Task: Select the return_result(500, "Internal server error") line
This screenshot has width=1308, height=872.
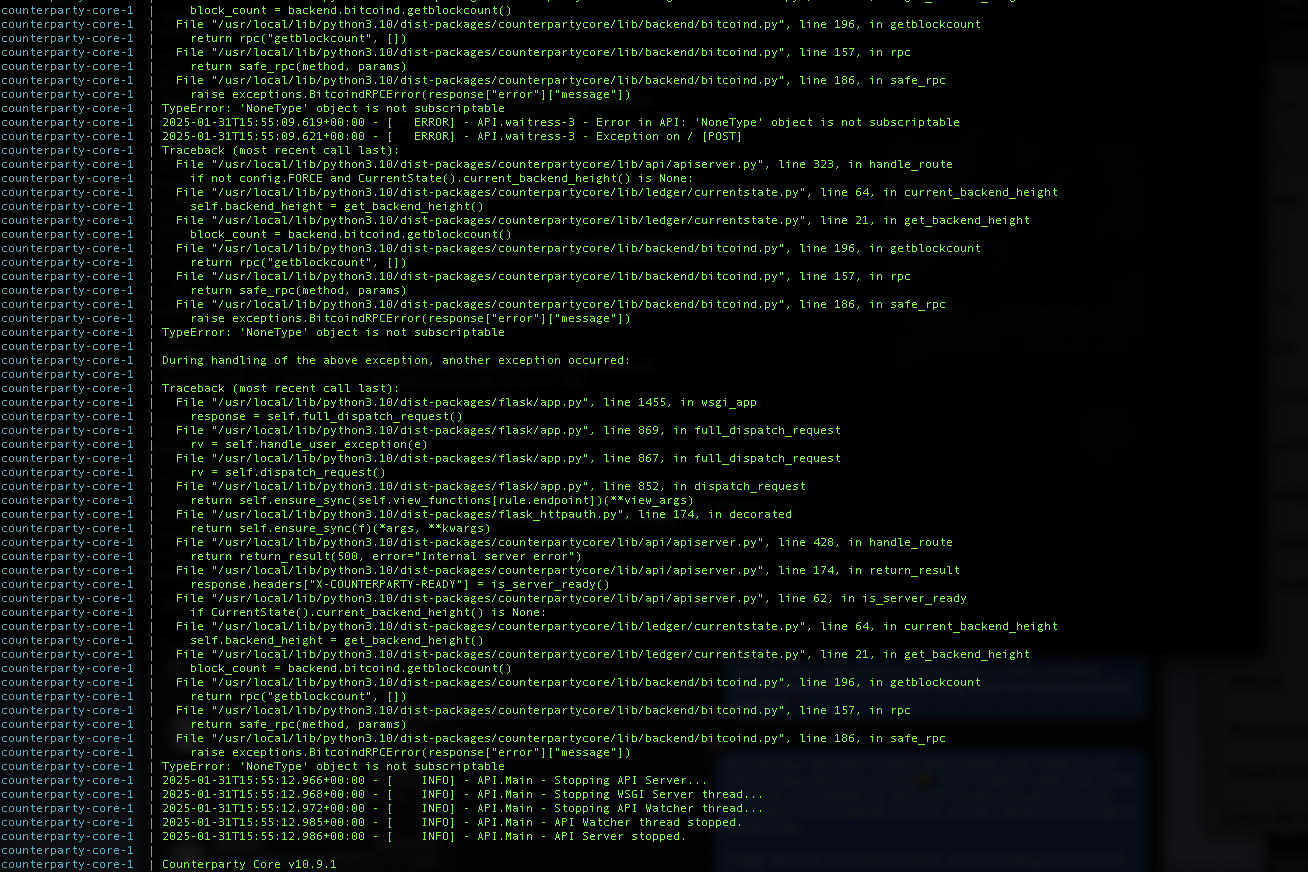Action: [x=385, y=556]
